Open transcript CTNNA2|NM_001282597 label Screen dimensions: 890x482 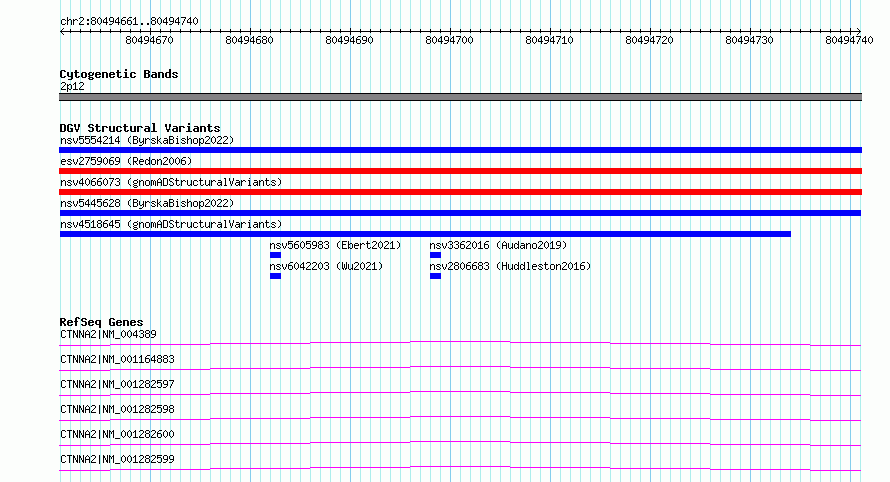[x=117, y=384]
